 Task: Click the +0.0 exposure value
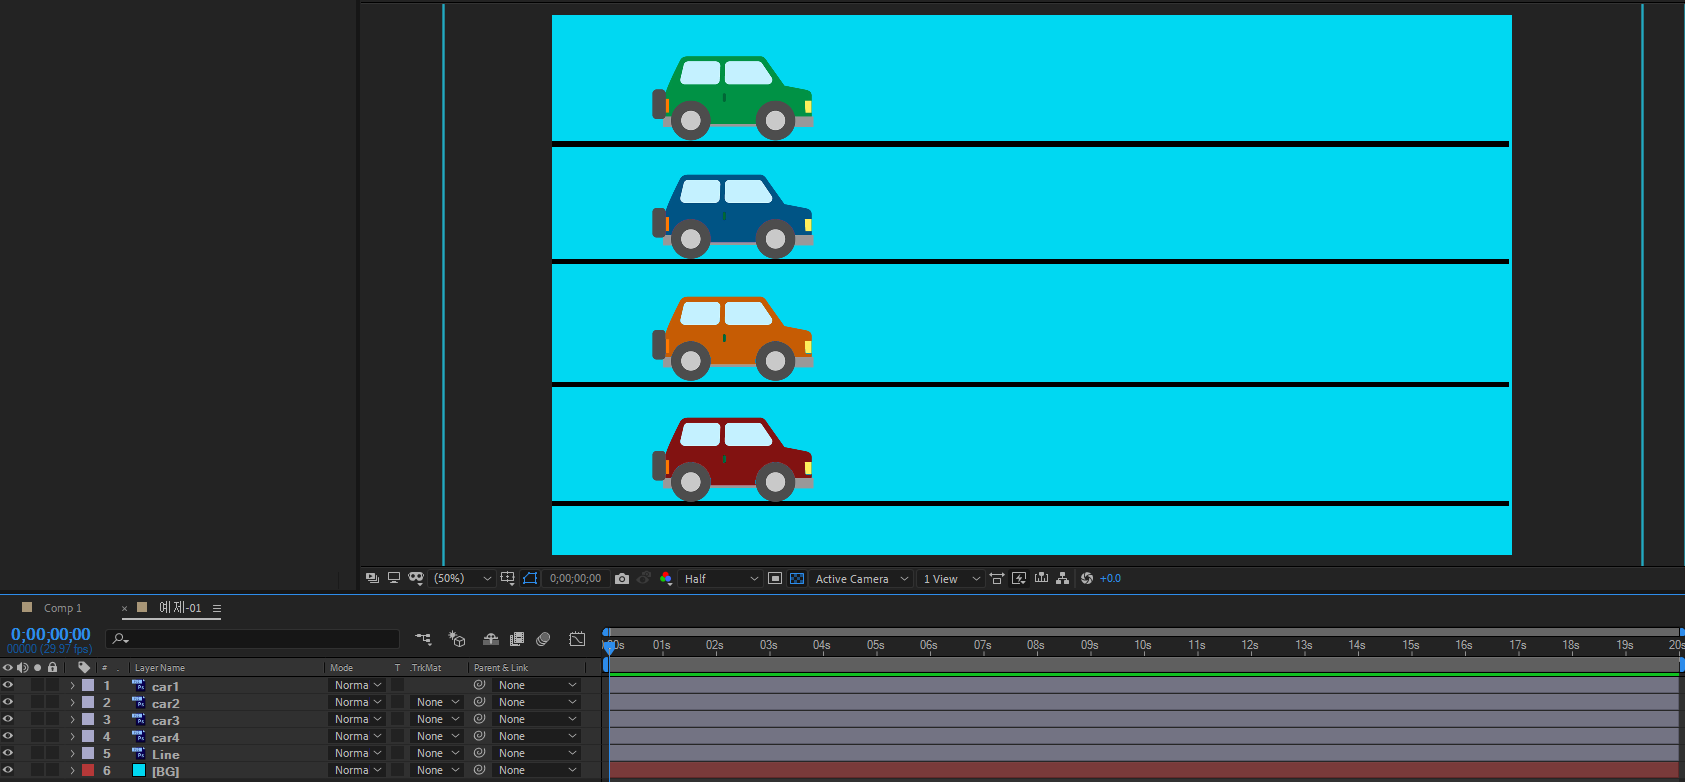1110,578
